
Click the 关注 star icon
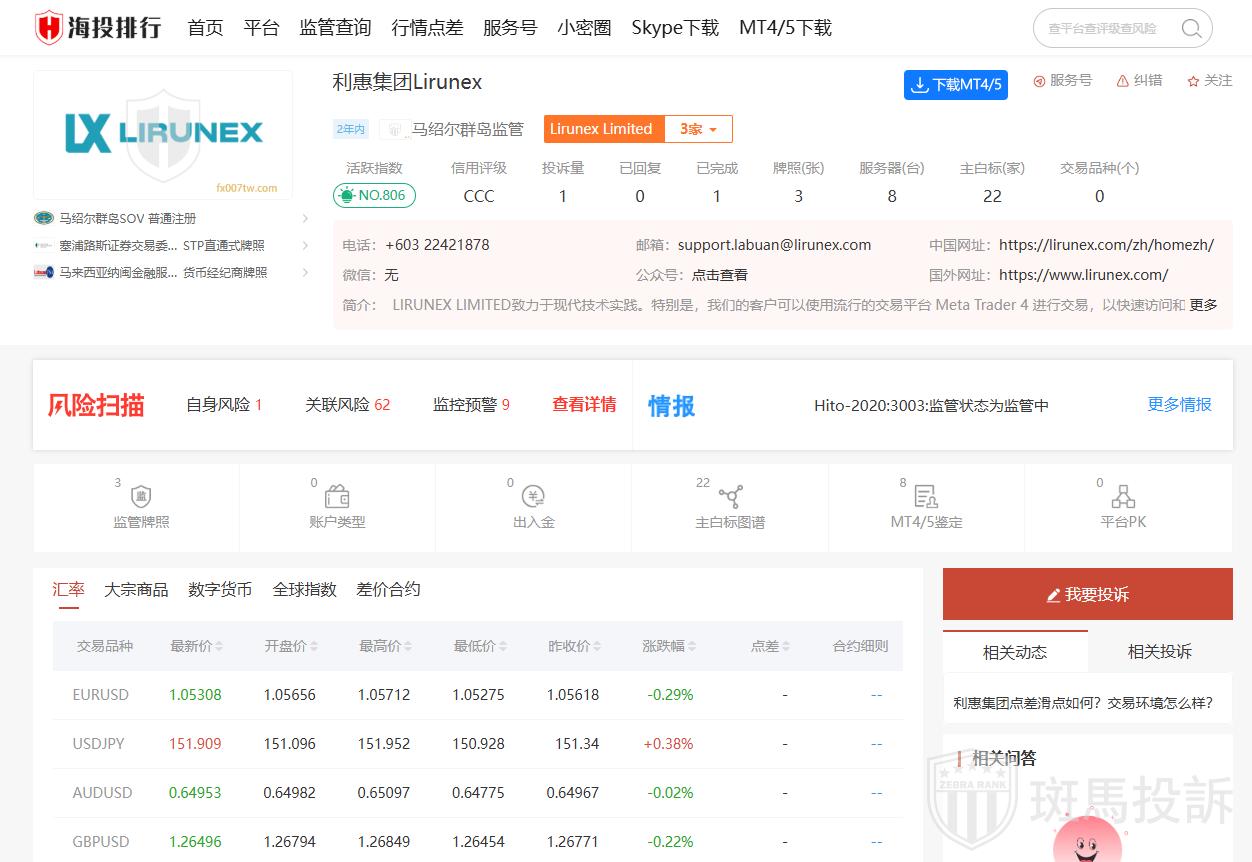pos(1193,81)
